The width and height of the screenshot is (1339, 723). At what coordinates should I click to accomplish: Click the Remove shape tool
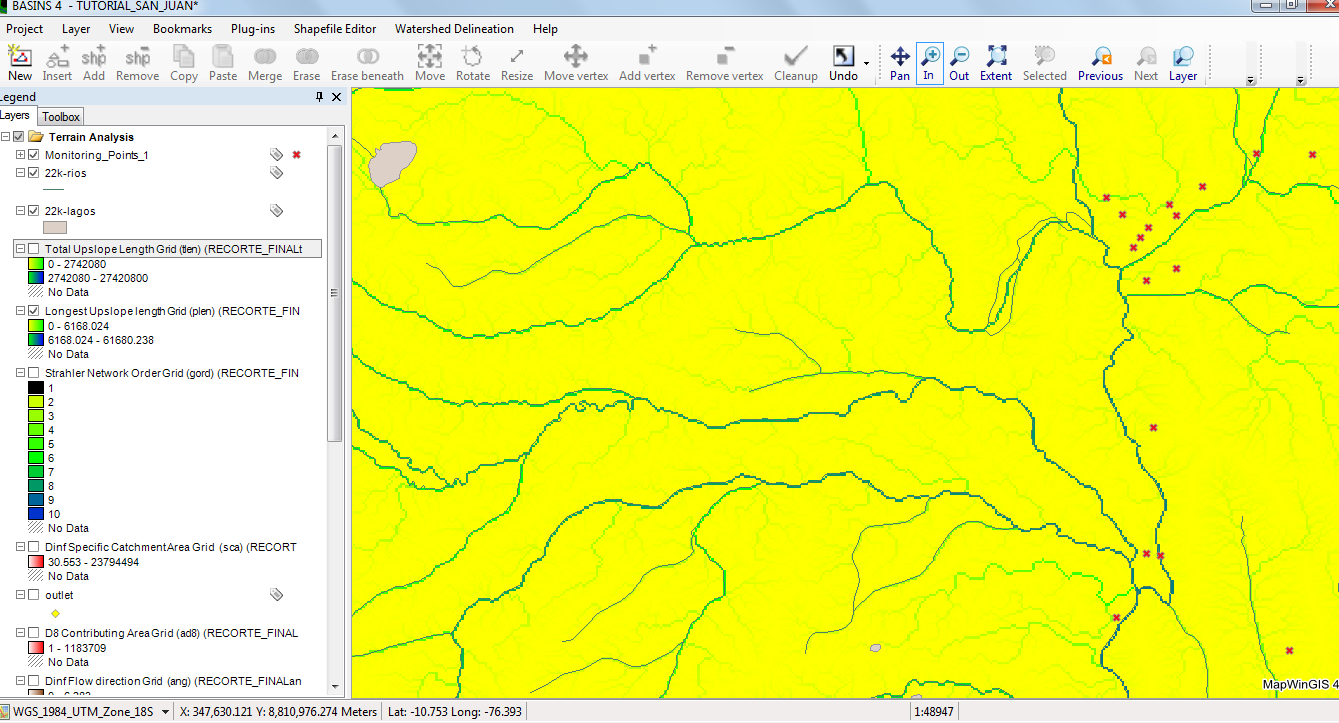click(x=137, y=63)
